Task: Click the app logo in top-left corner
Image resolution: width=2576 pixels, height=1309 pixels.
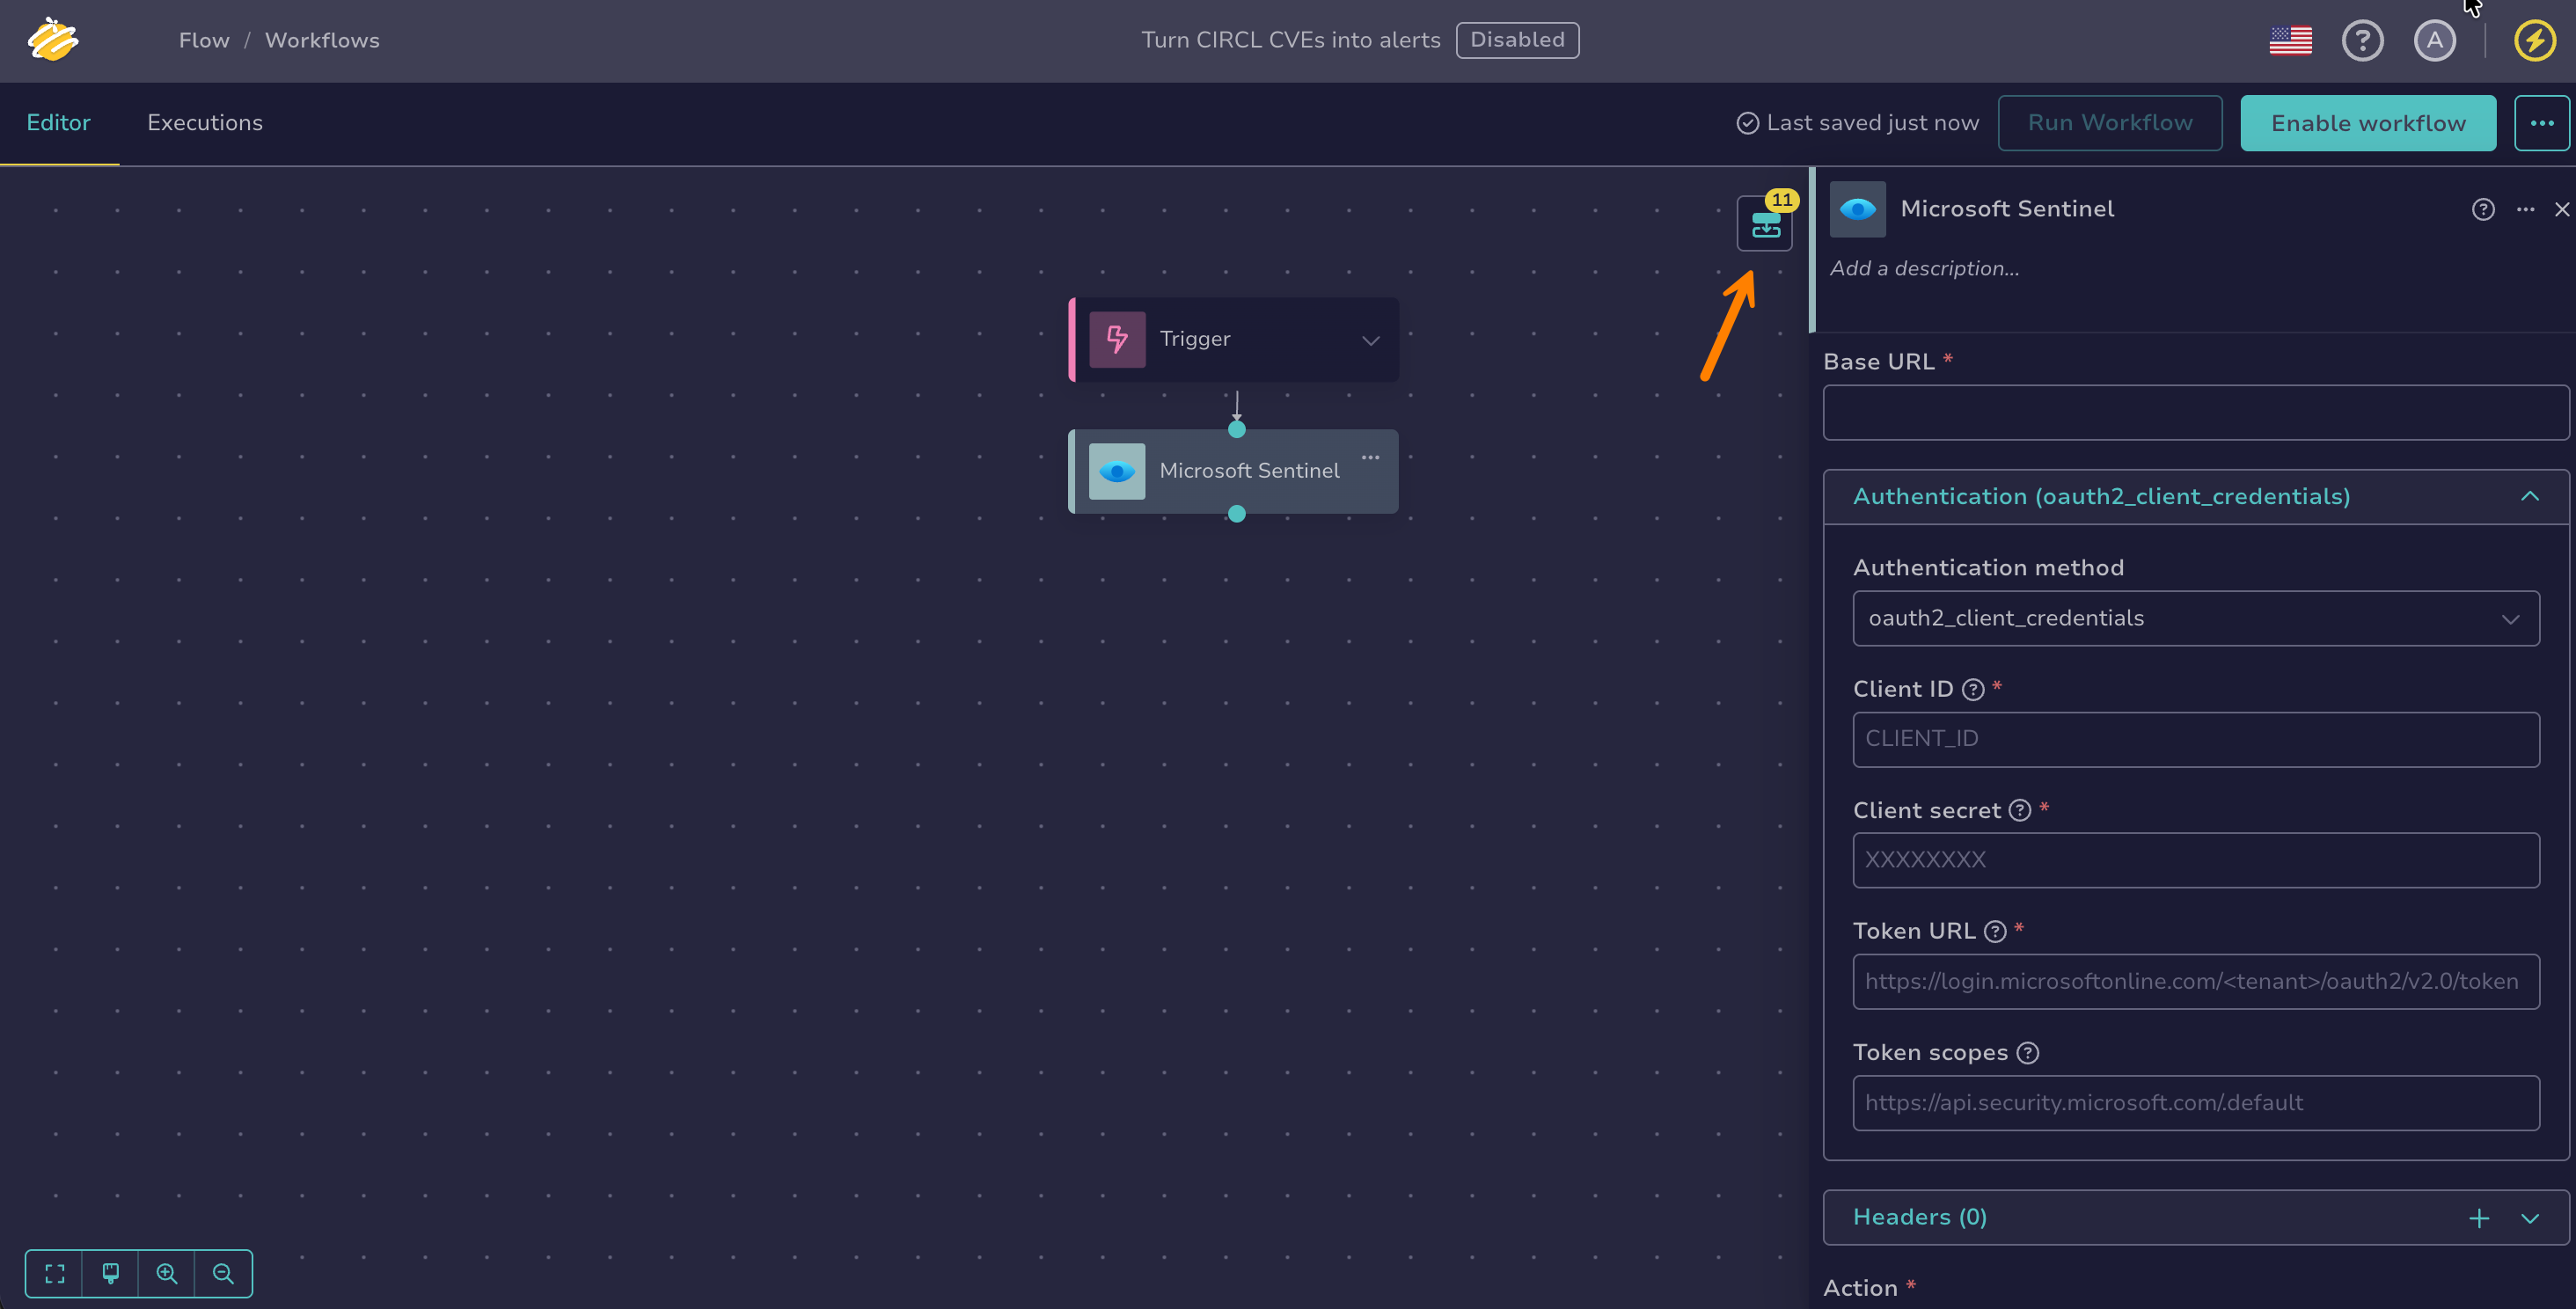Action: (x=53, y=40)
